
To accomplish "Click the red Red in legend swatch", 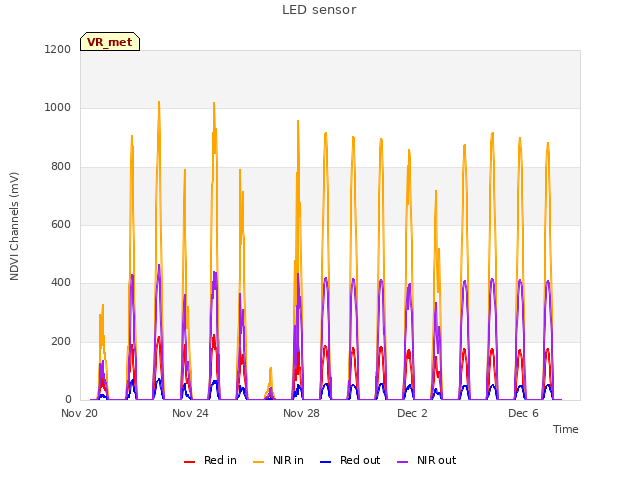I will click(x=189, y=462).
